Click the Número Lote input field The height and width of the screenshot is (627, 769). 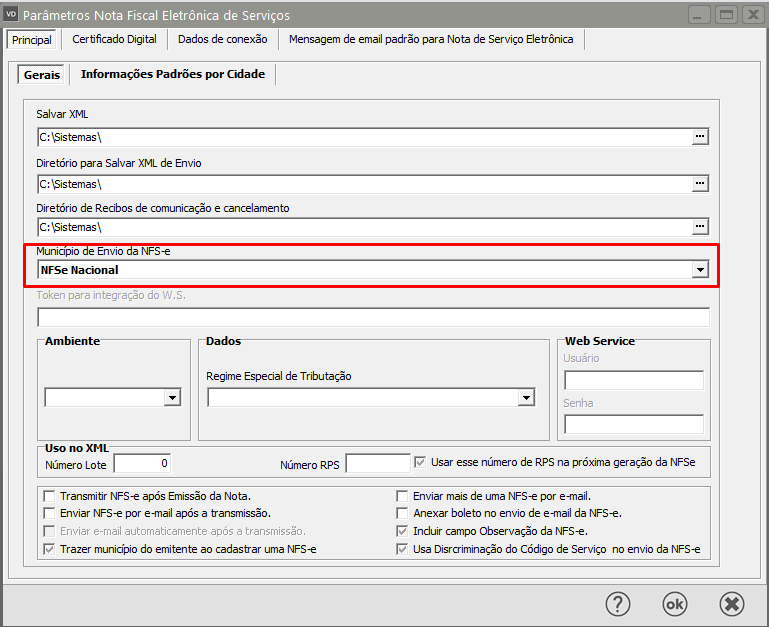(143, 463)
